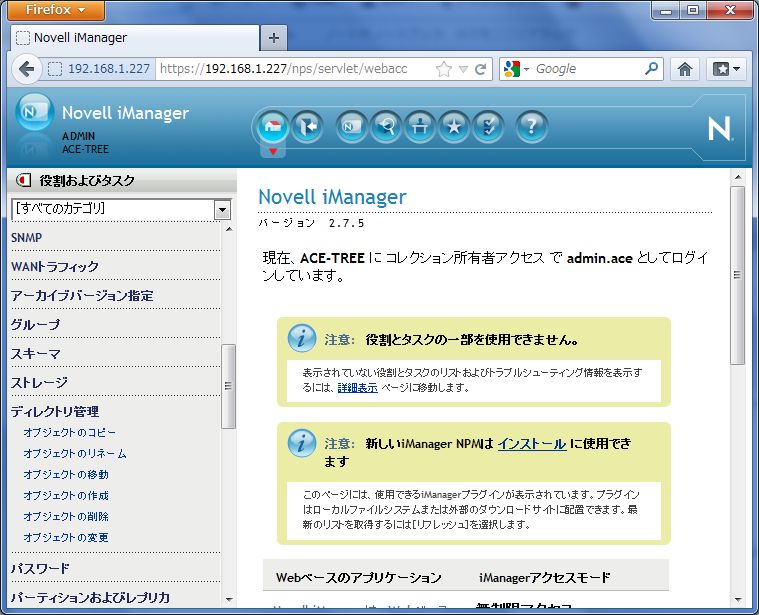This screenshot has width=759, height=615.
Task: Open the Google search engine selector
Action: click(x=516, y=69)
